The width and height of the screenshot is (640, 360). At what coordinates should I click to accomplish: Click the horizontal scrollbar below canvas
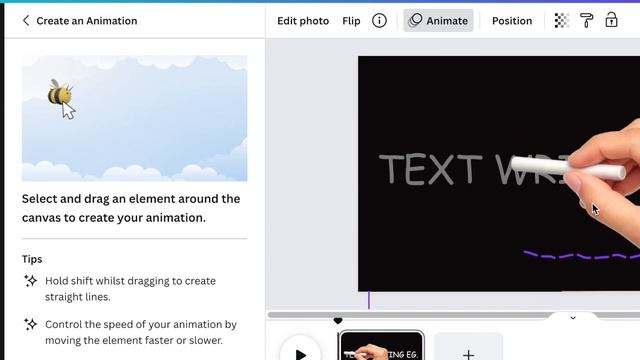point(453,315)
